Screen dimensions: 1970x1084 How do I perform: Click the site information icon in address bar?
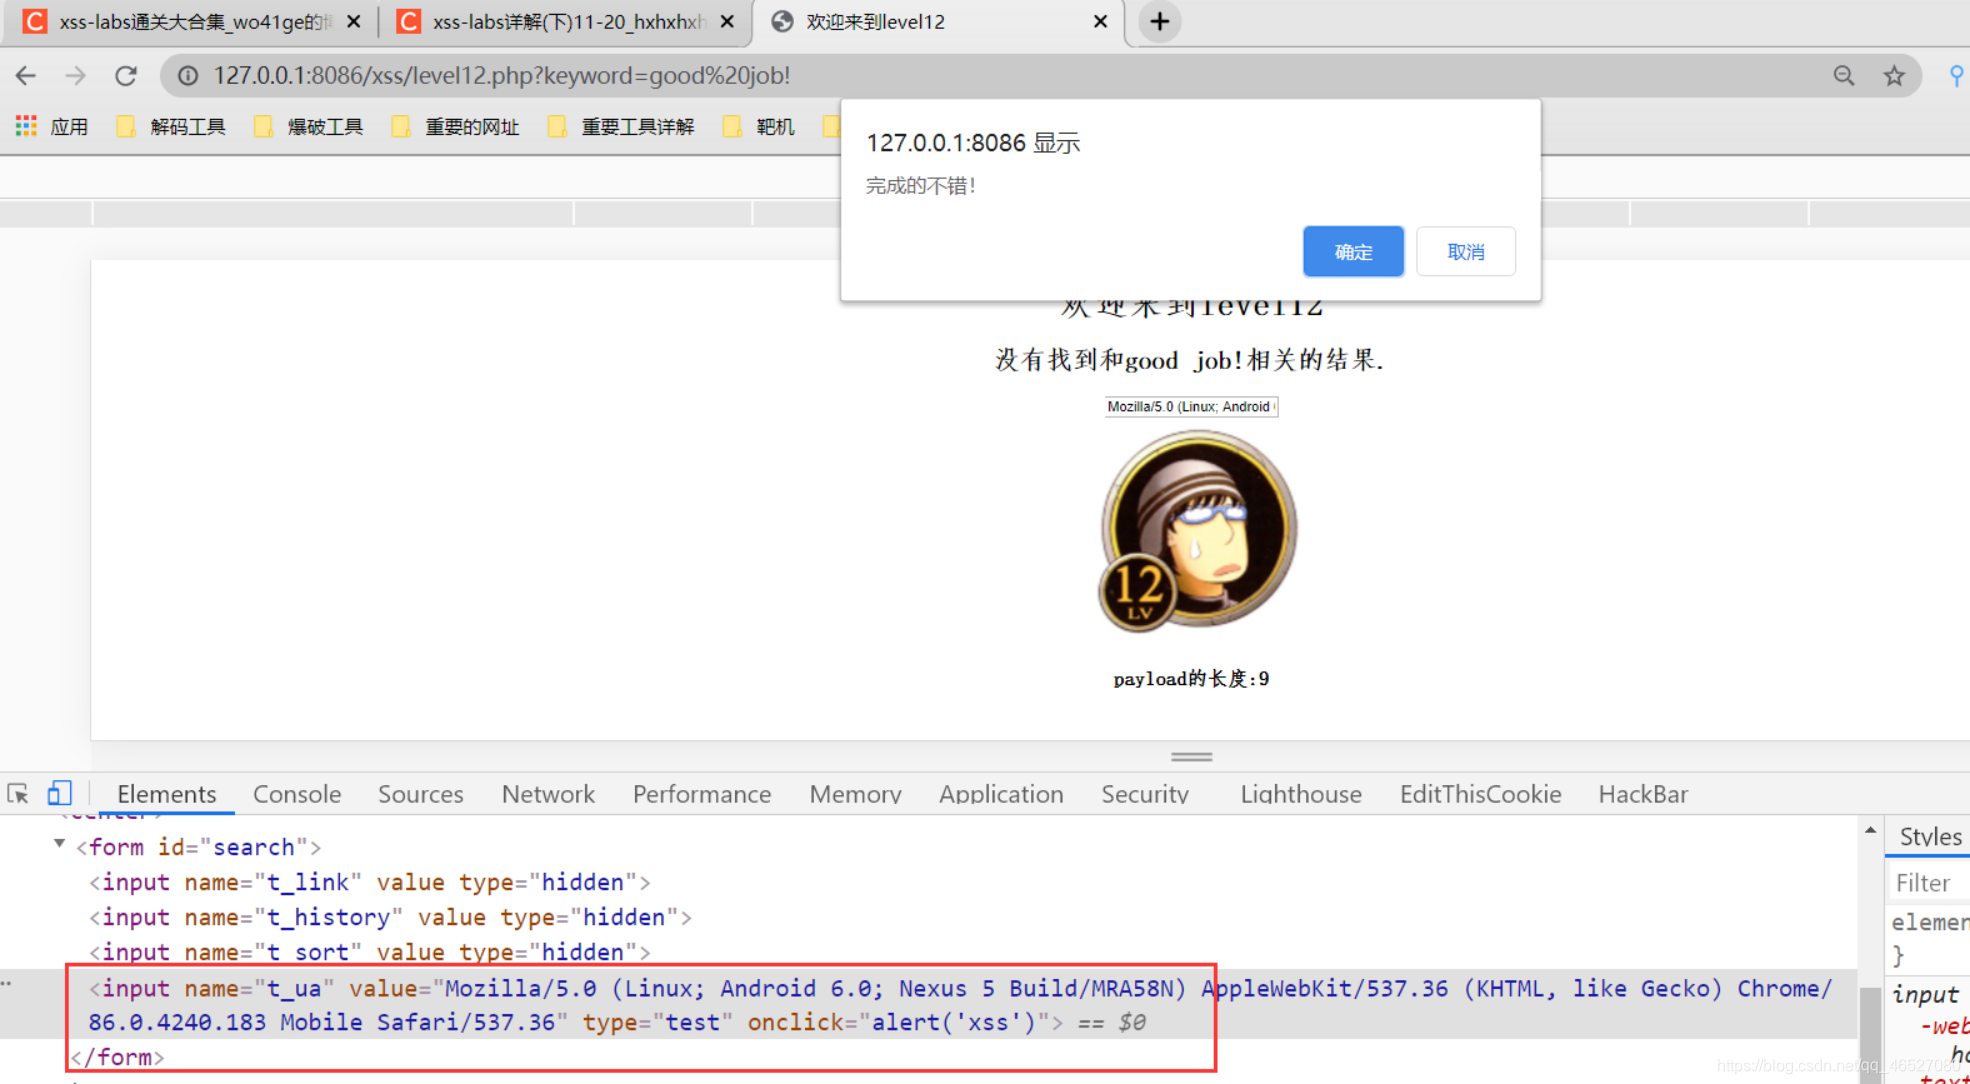[x=188, y=76]
